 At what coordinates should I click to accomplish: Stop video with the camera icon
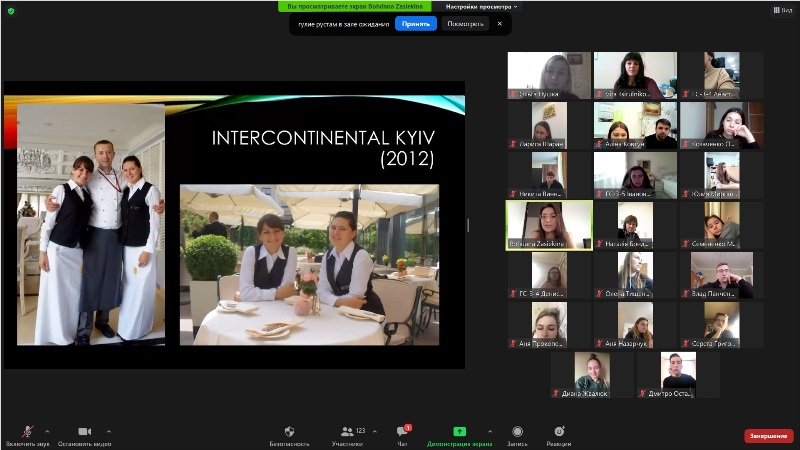coord(84,431)
